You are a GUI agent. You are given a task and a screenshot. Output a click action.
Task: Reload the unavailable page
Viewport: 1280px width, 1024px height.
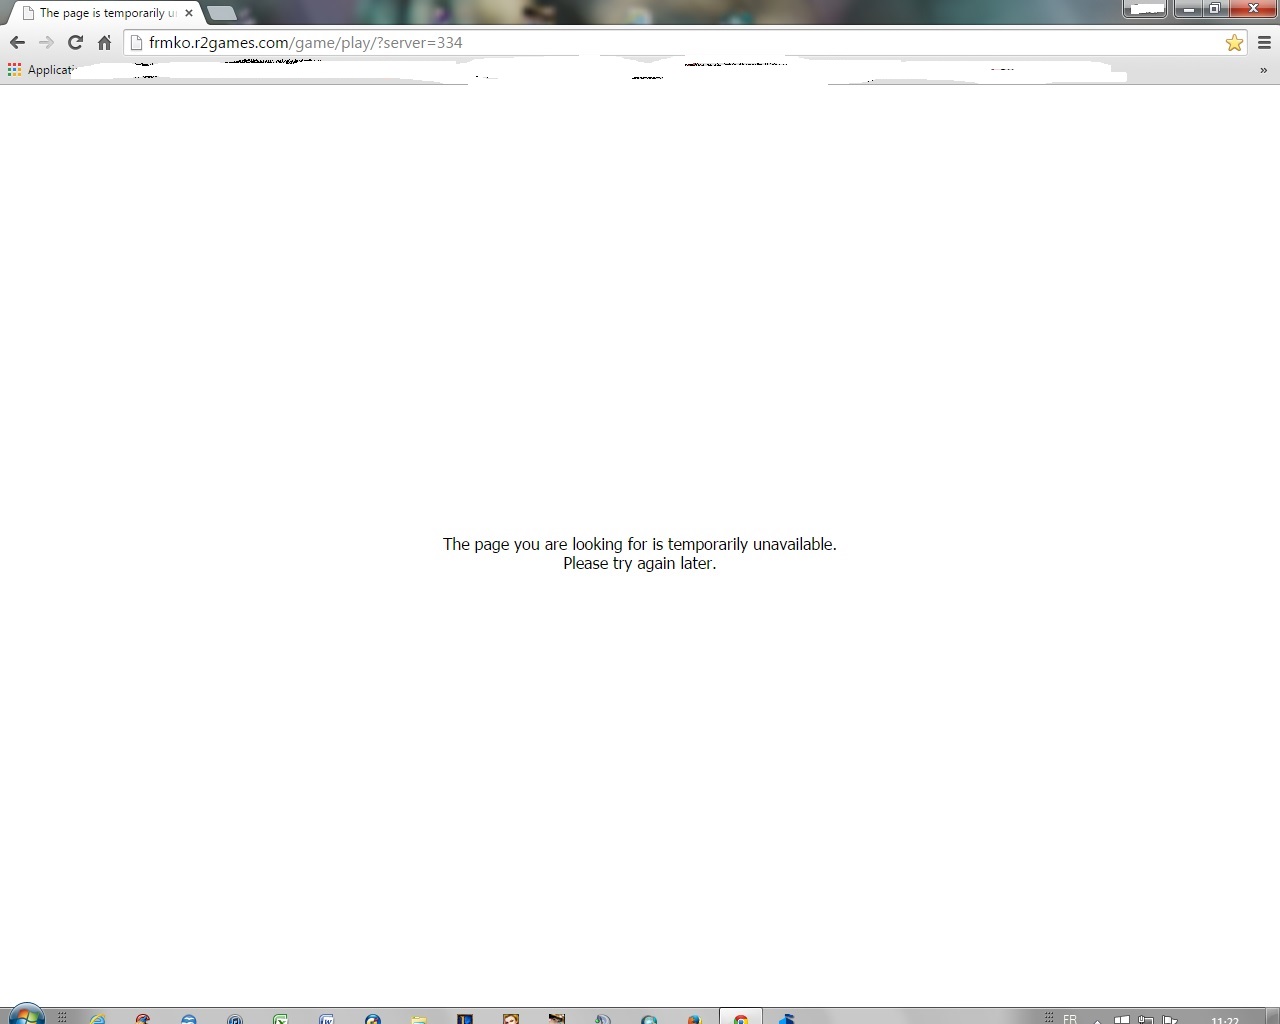[75, 42]
